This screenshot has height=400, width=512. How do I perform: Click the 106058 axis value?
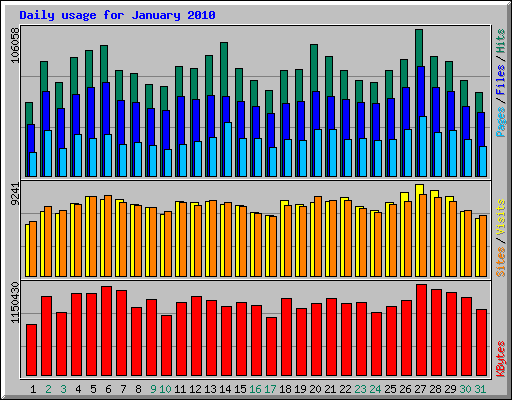coord(15,45)
